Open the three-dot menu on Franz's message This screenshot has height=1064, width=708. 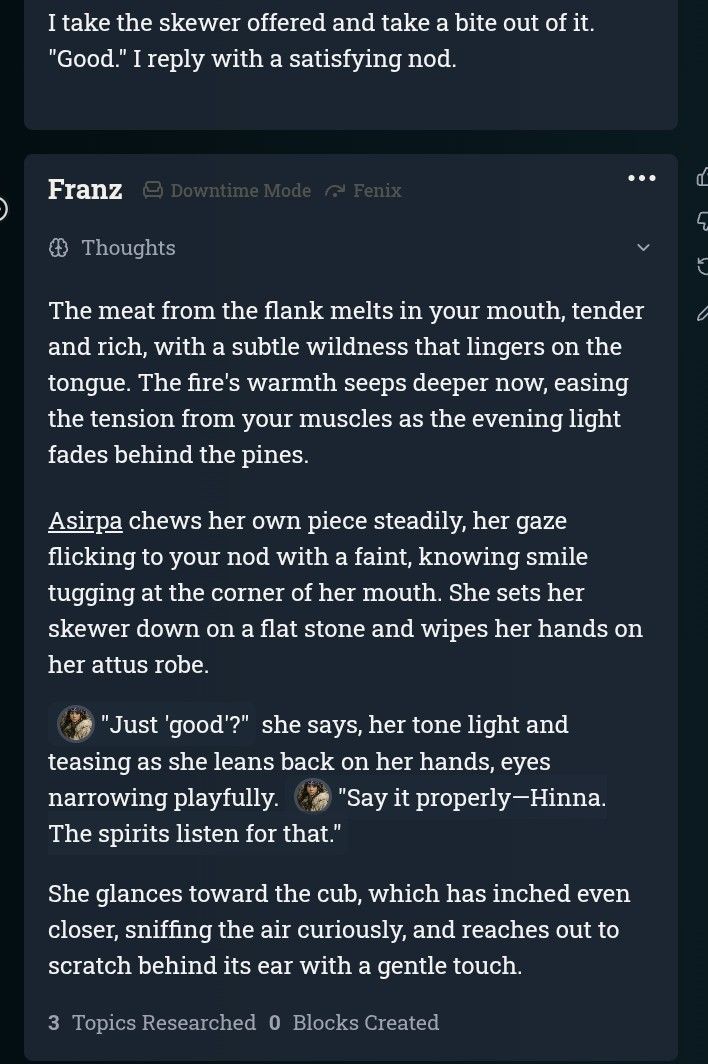[641, 178]
